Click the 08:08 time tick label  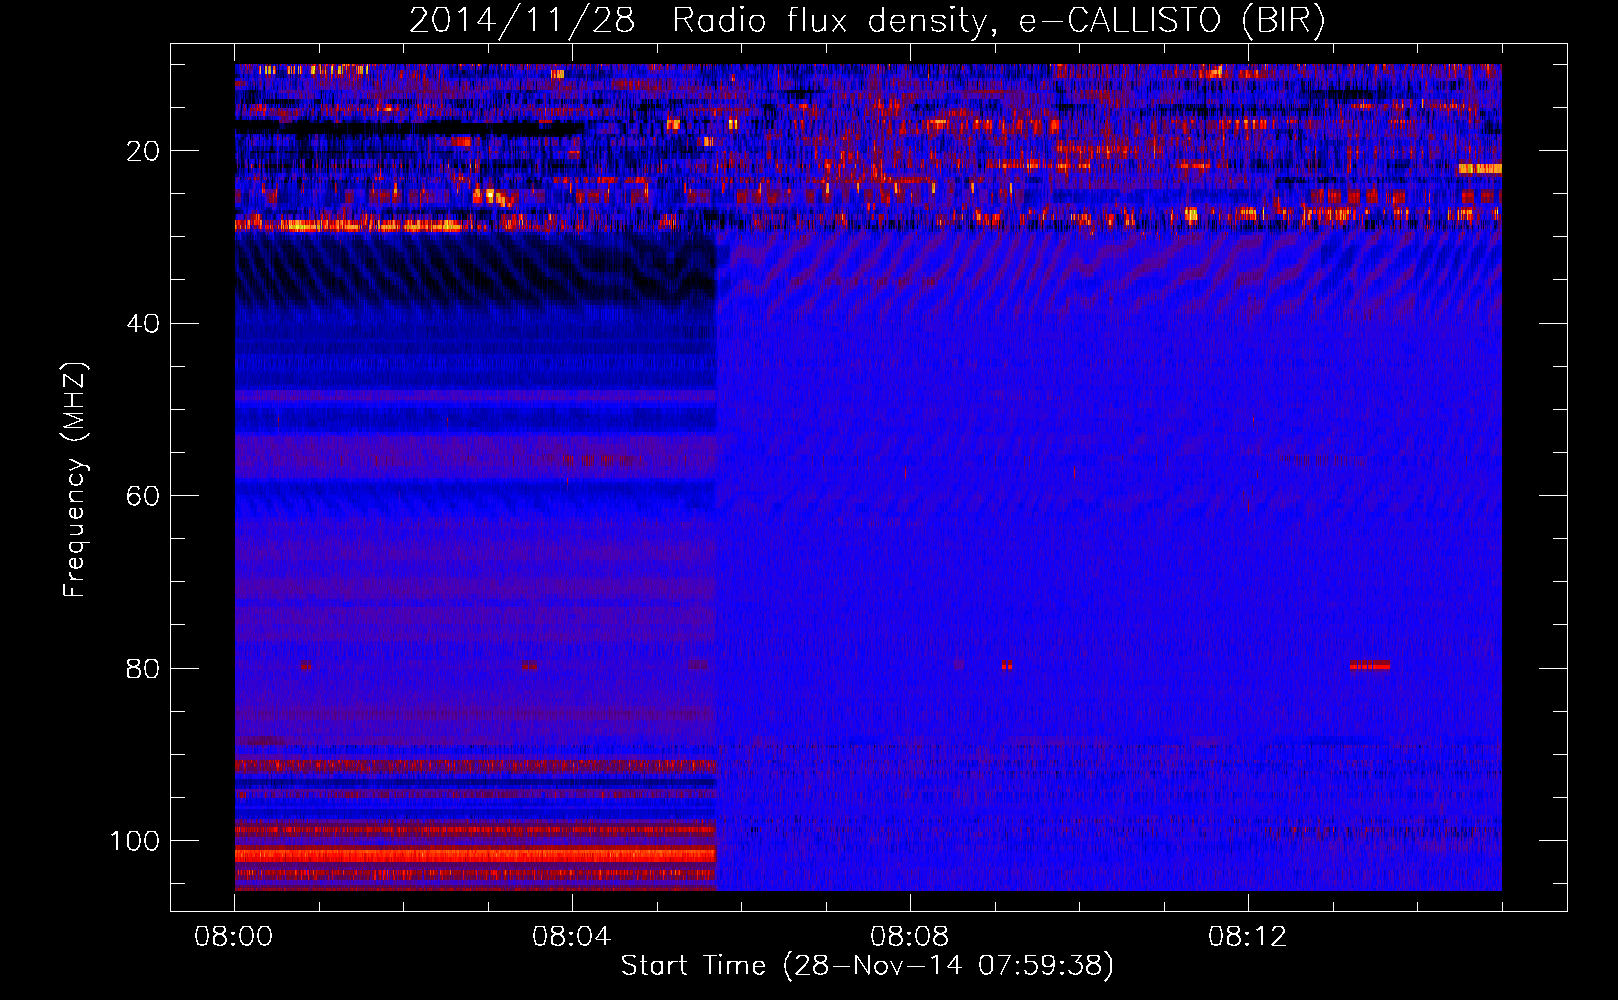(910, 937)
